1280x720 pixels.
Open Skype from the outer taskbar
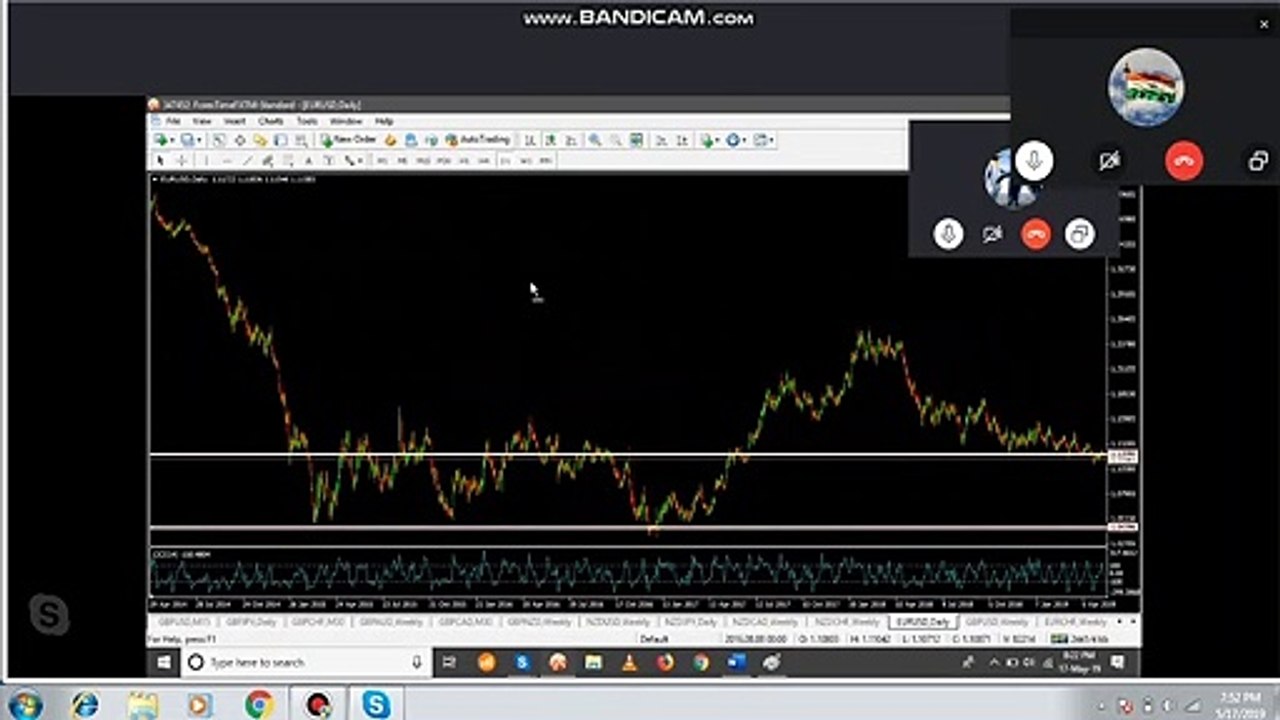[x=376, y=704]
